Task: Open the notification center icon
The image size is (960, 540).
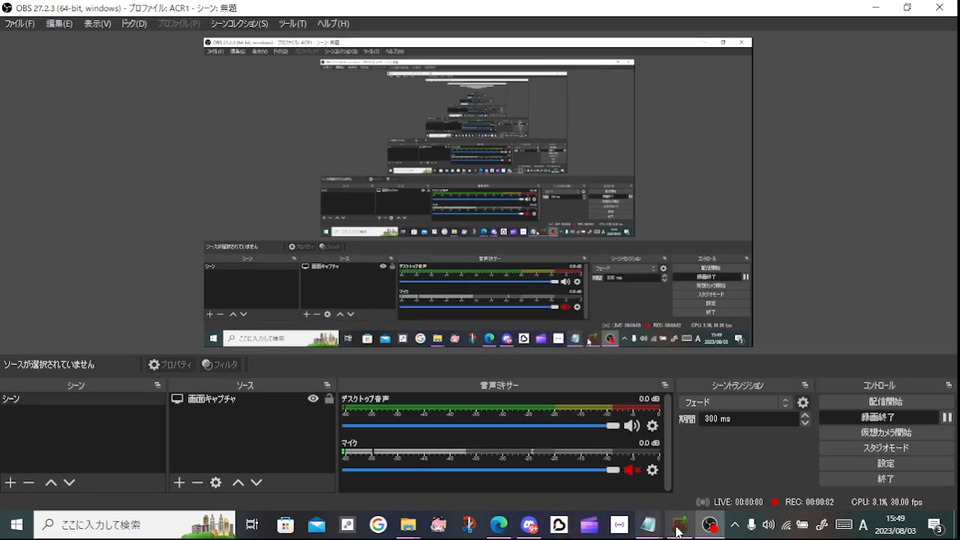Action: pyautogui.click(x=935, y=525)
